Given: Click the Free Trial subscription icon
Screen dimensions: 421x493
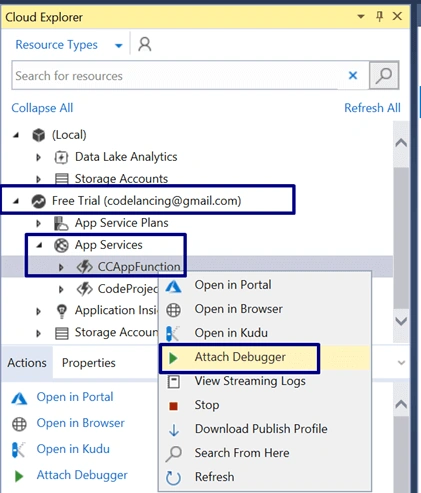Looking at the screenshot, I should [x=38, y=201].
